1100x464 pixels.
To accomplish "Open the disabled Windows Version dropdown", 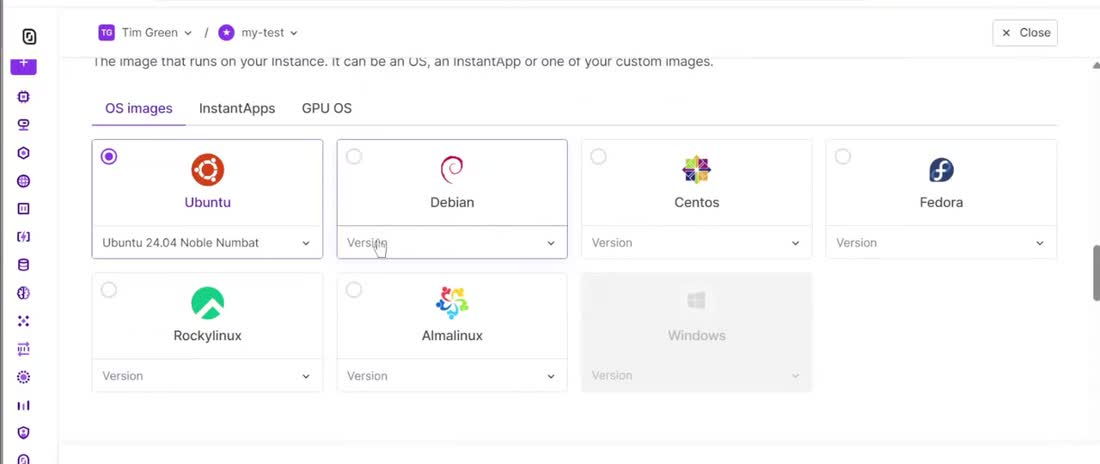I will pyautogui.click(x=697, y=376).
